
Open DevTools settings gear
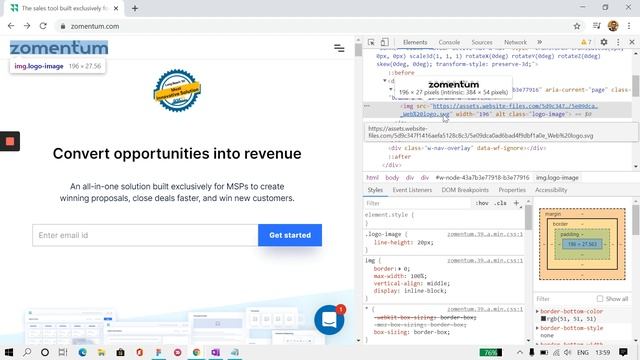(x=604, y=42)
